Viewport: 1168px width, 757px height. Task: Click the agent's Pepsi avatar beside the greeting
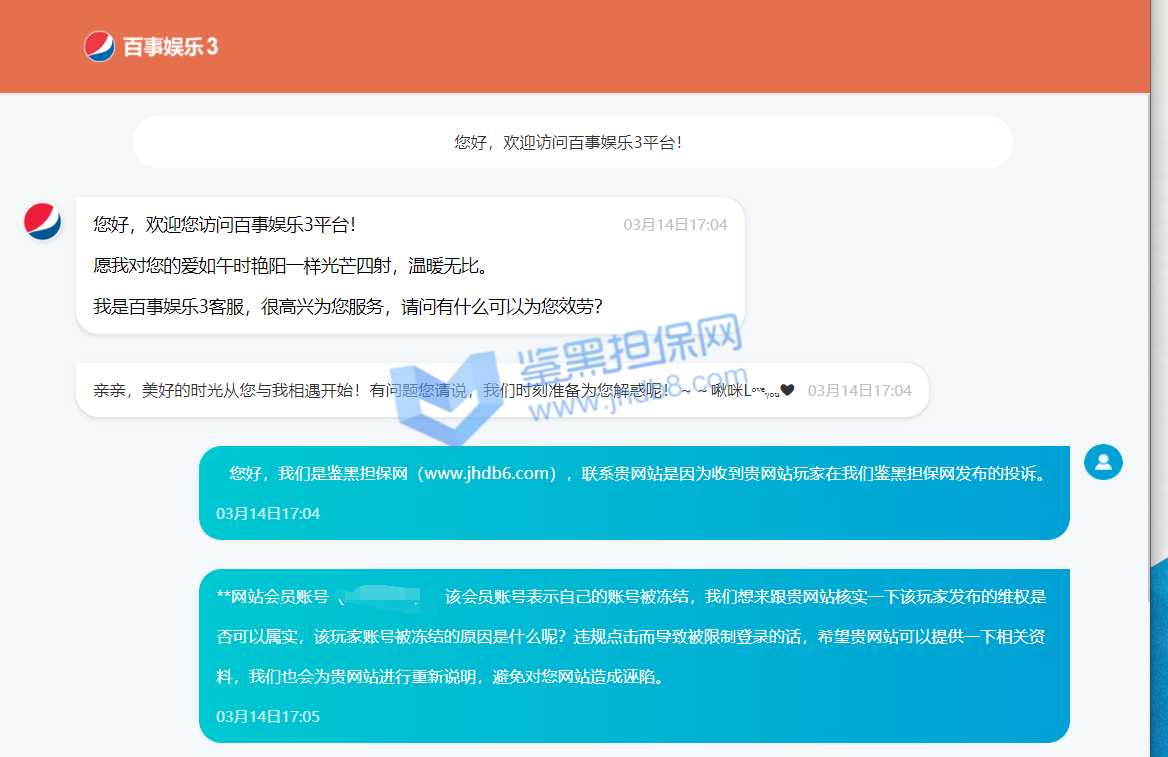(x=42, y=221)
